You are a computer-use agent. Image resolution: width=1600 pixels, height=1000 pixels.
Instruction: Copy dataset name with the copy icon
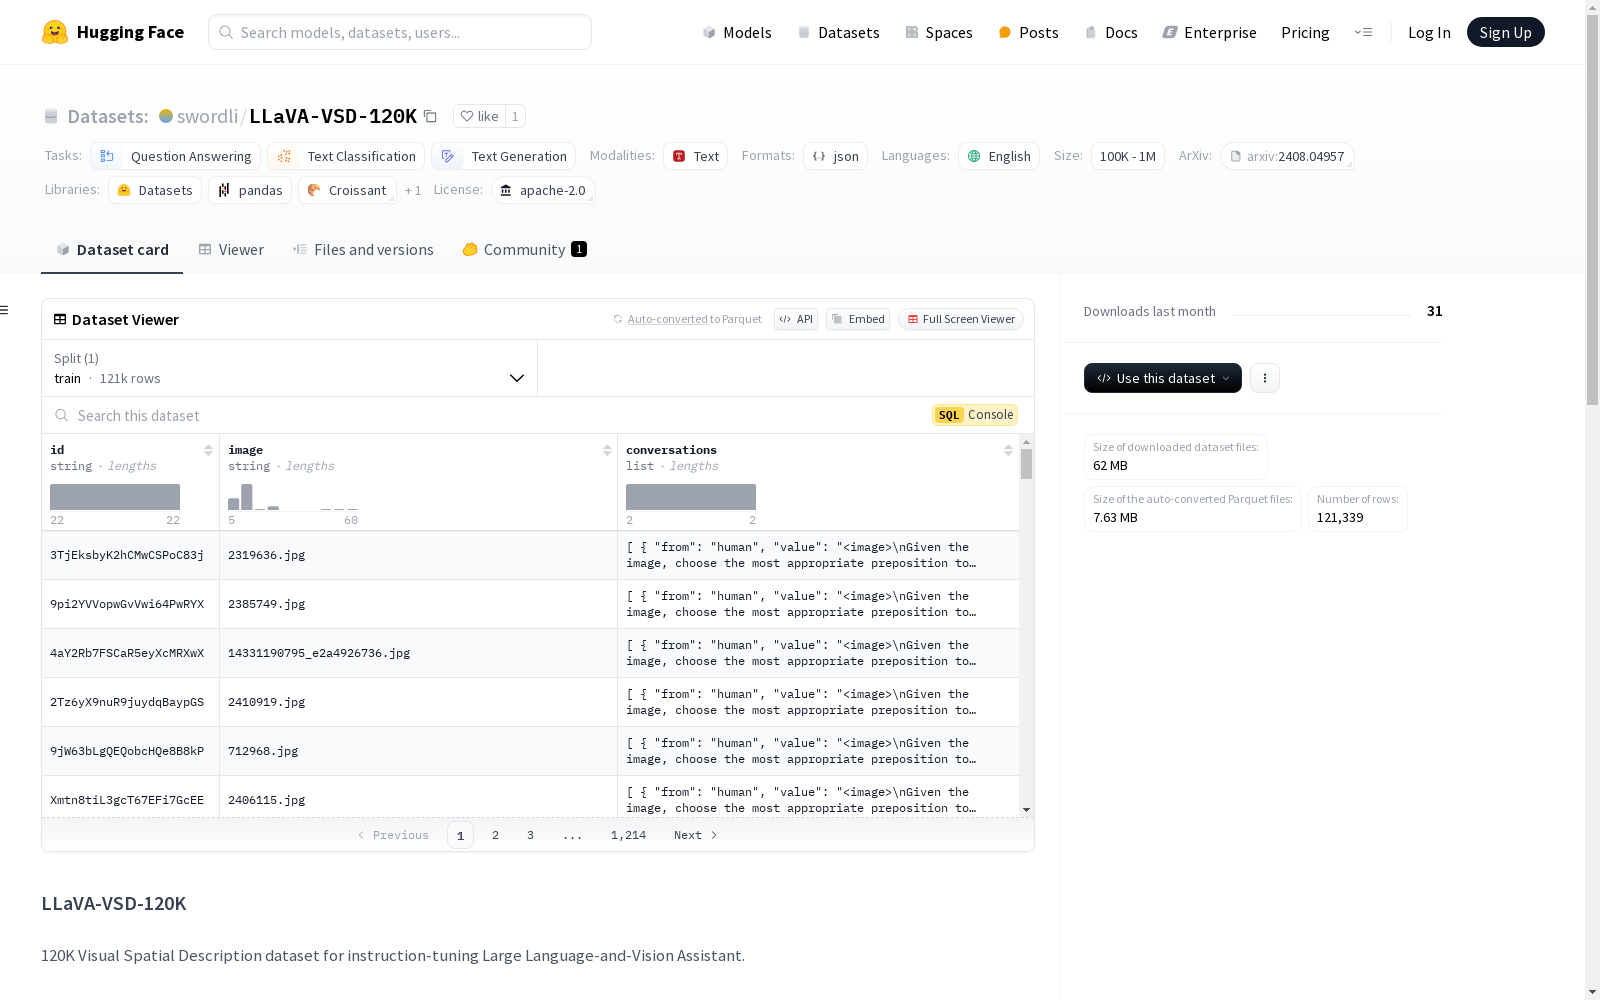430,116
